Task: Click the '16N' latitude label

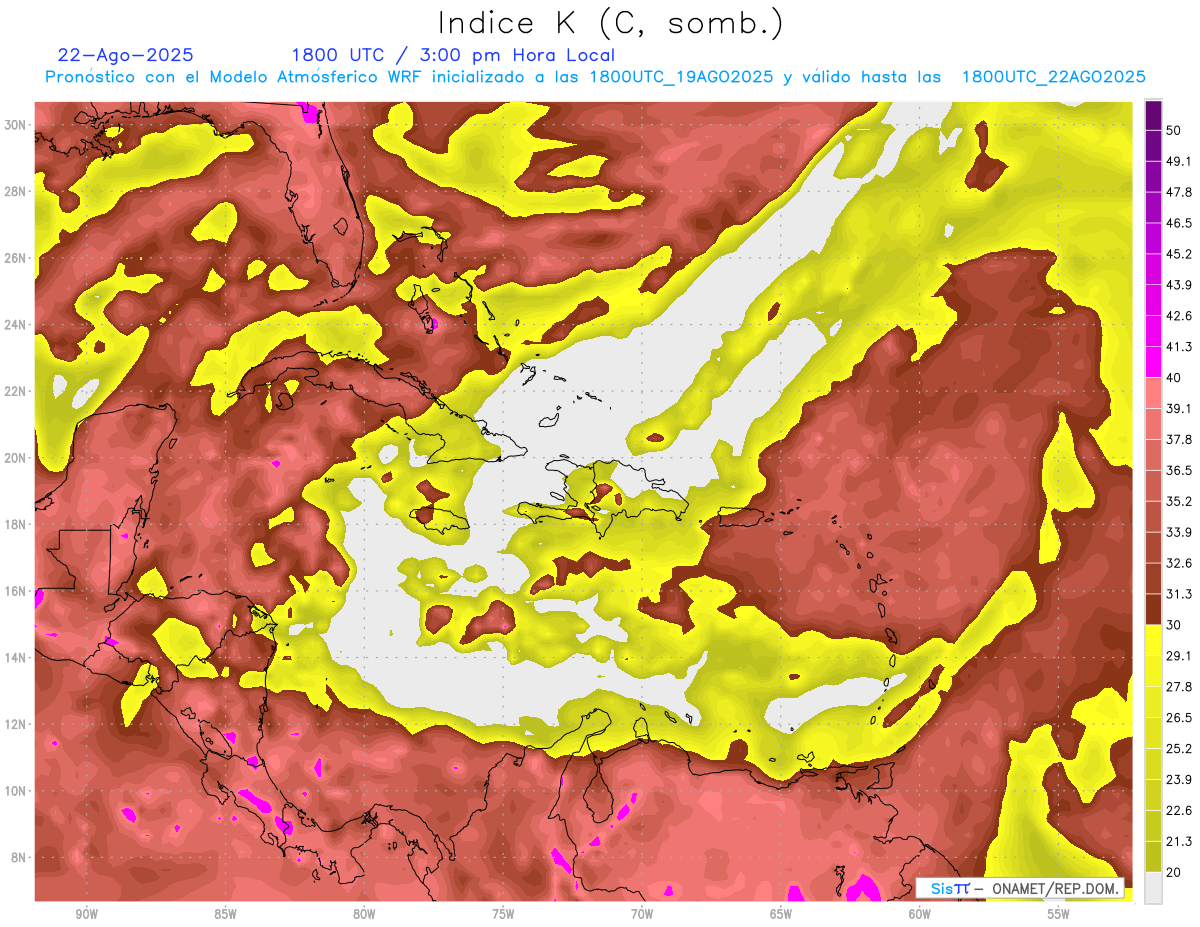Action: pyautogui.click(x=15, y=591)
